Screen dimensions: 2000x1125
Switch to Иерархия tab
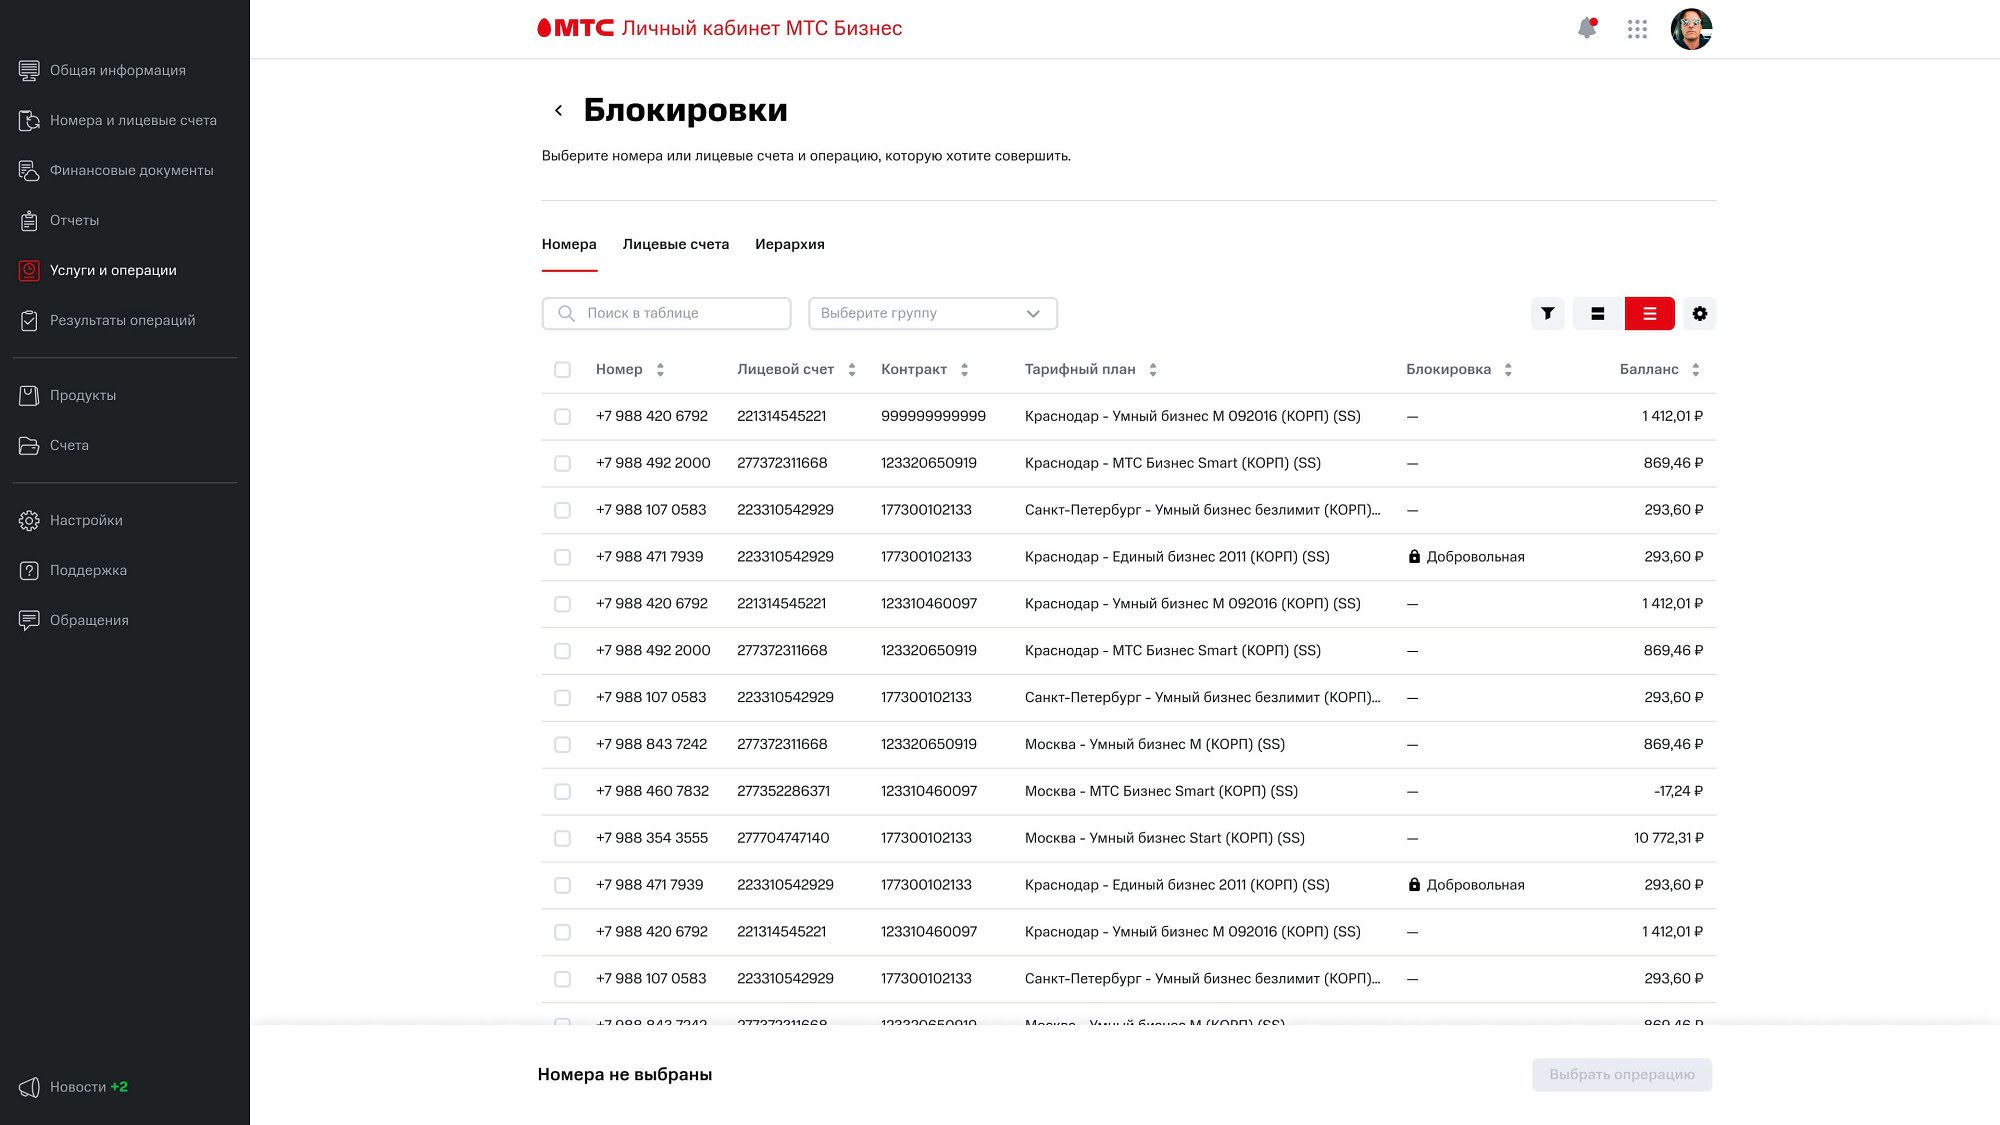pyautogui.click(x=790, y=244)
